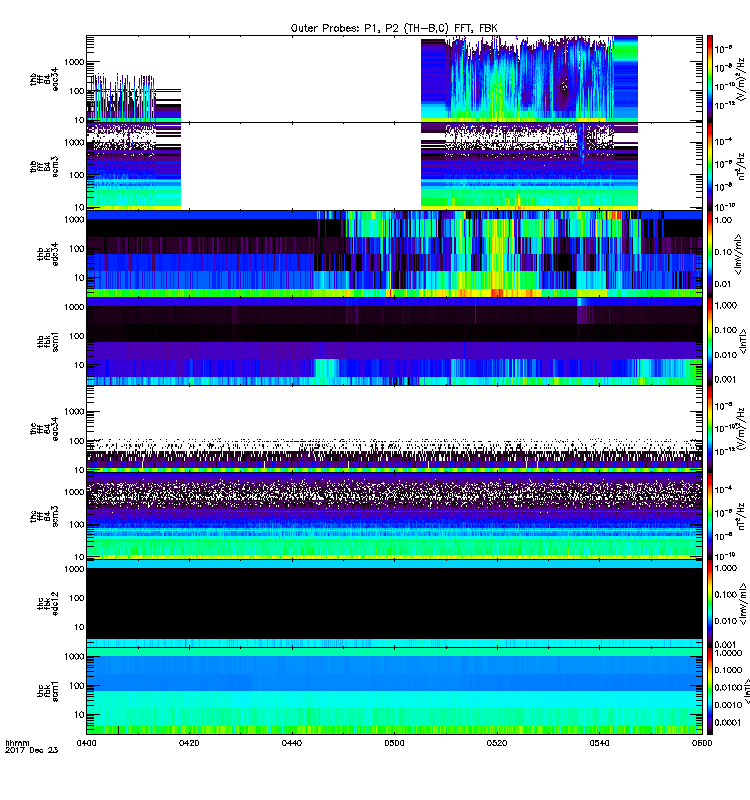Click the '2017 Dec 23' date label
The height and width of the screenshot is (800, 750).
point(31,750)
